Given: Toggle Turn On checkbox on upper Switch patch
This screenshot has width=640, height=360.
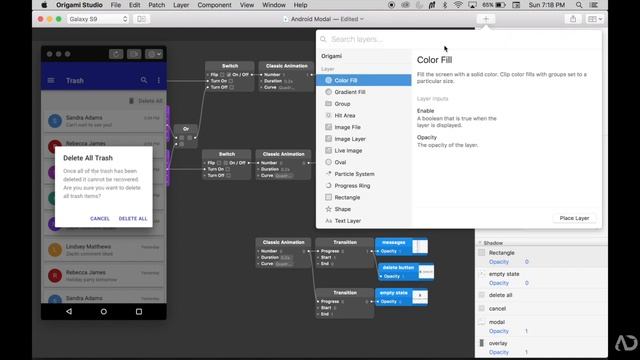Looking at the screenshot, I should click(x=231, y=81).
